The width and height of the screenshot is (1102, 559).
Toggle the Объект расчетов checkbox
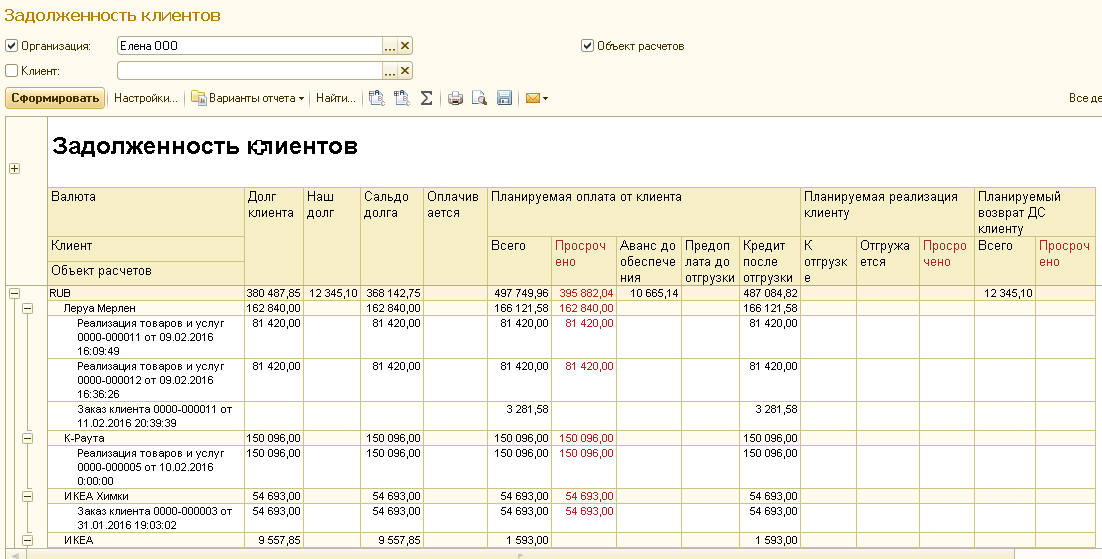point(588,46)
